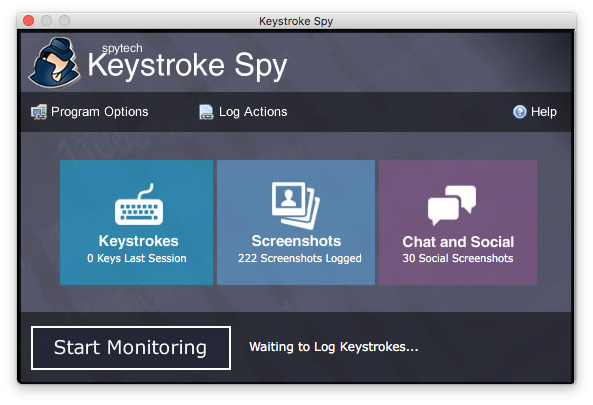Screen dimensions: 593x405
Task: Click the speech bubbles chat icon
Action: pos(452,205)
